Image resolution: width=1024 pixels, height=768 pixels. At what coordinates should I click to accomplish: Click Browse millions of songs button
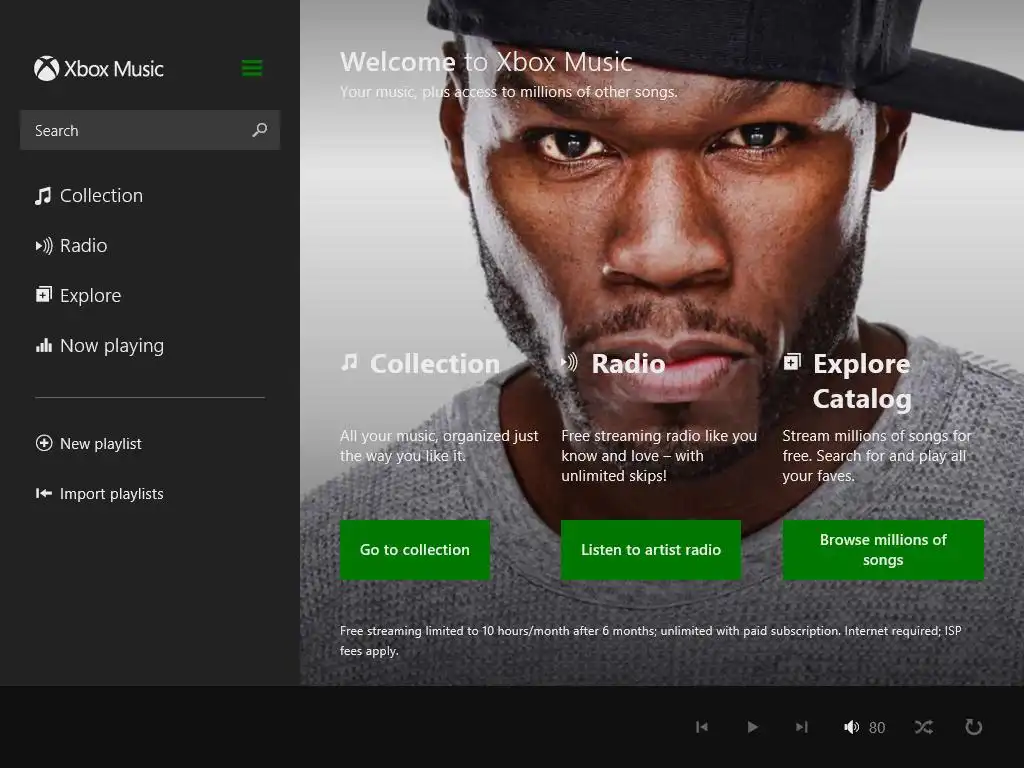tap(883, 550)
